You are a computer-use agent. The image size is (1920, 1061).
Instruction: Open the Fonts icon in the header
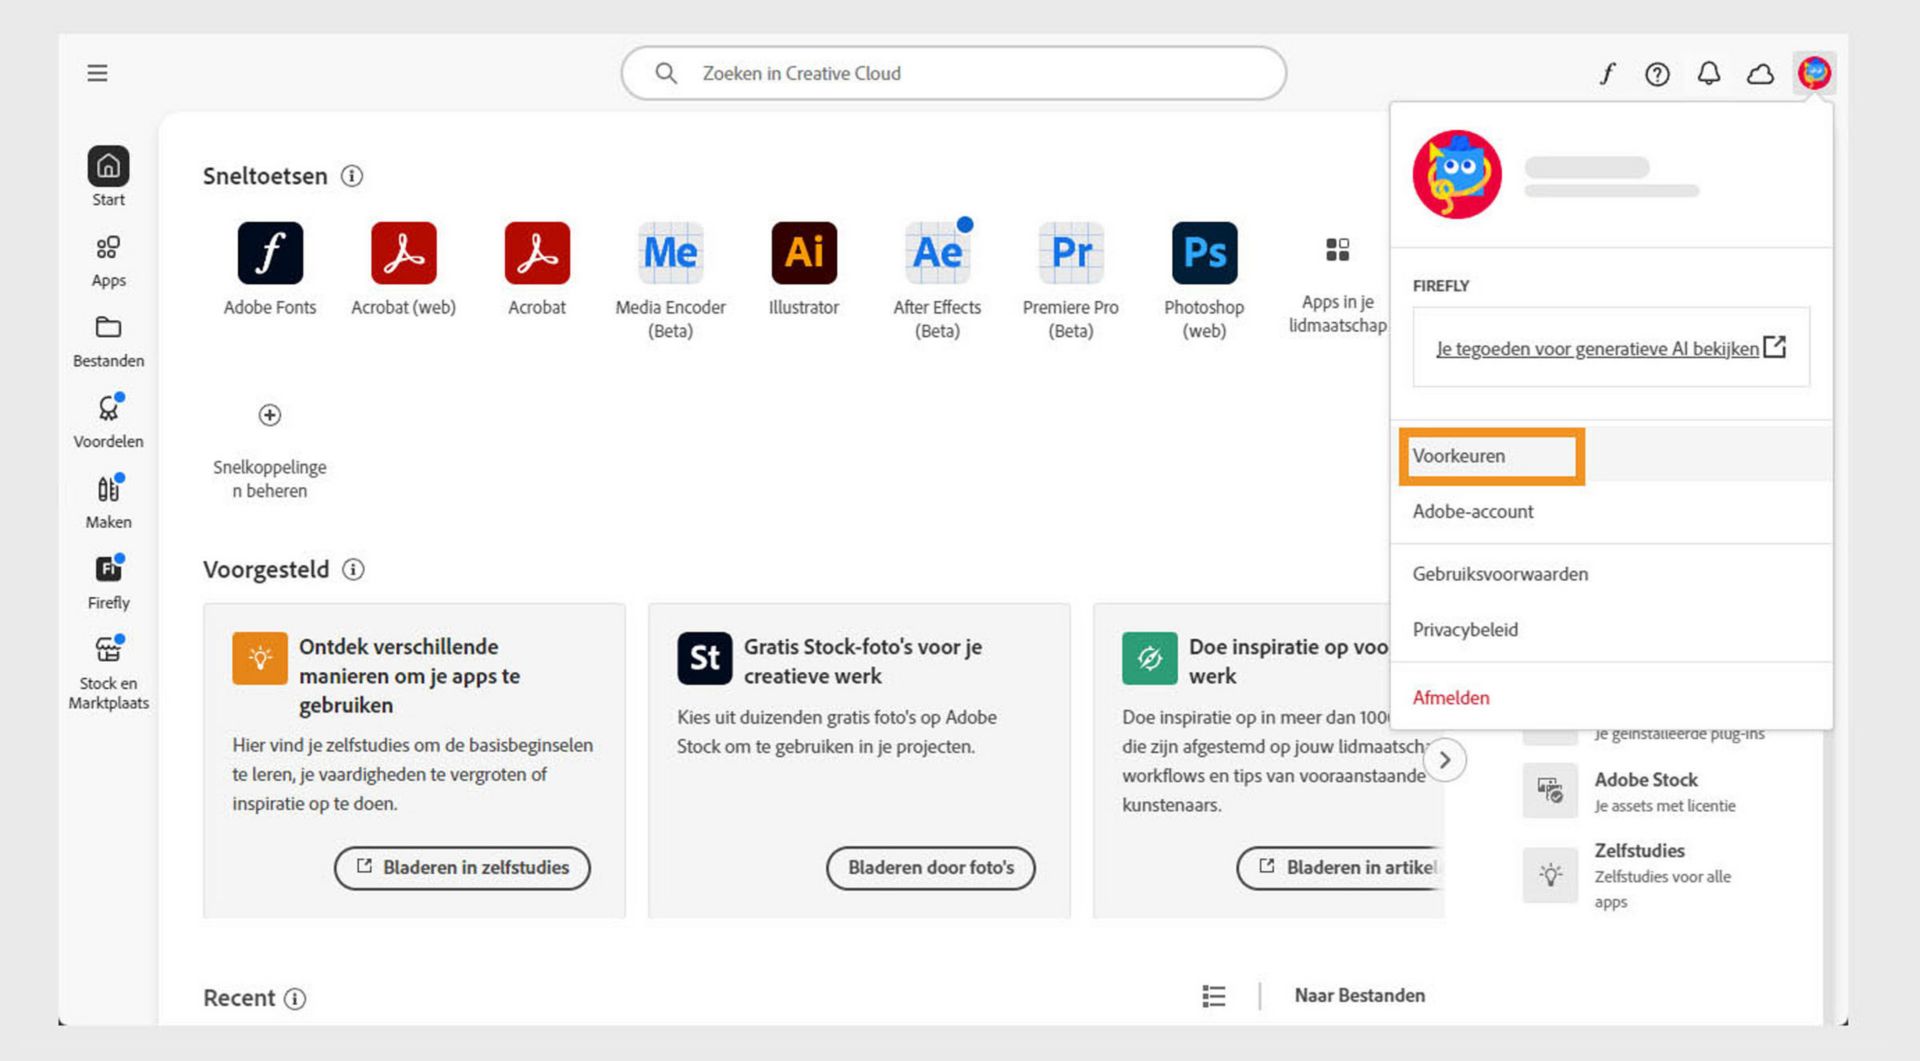pyautogui.click(x=1607, y=73)
